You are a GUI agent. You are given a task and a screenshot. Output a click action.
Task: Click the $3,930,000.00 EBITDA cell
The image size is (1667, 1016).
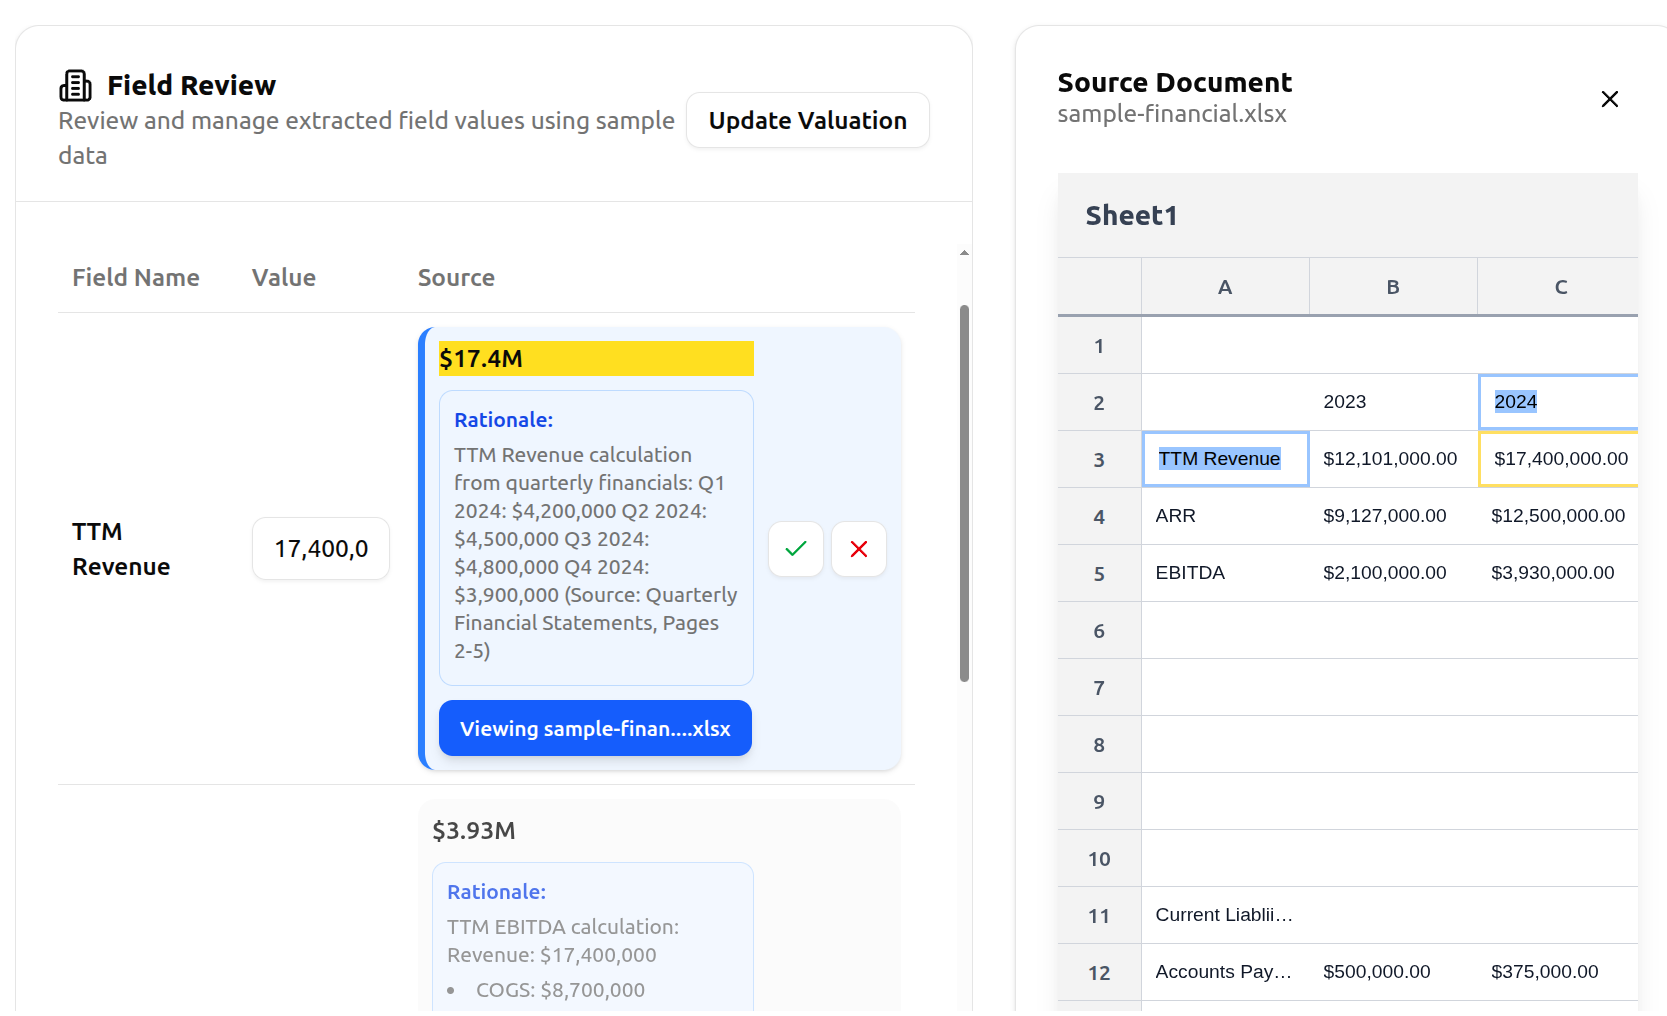(x=1559, y=574)
